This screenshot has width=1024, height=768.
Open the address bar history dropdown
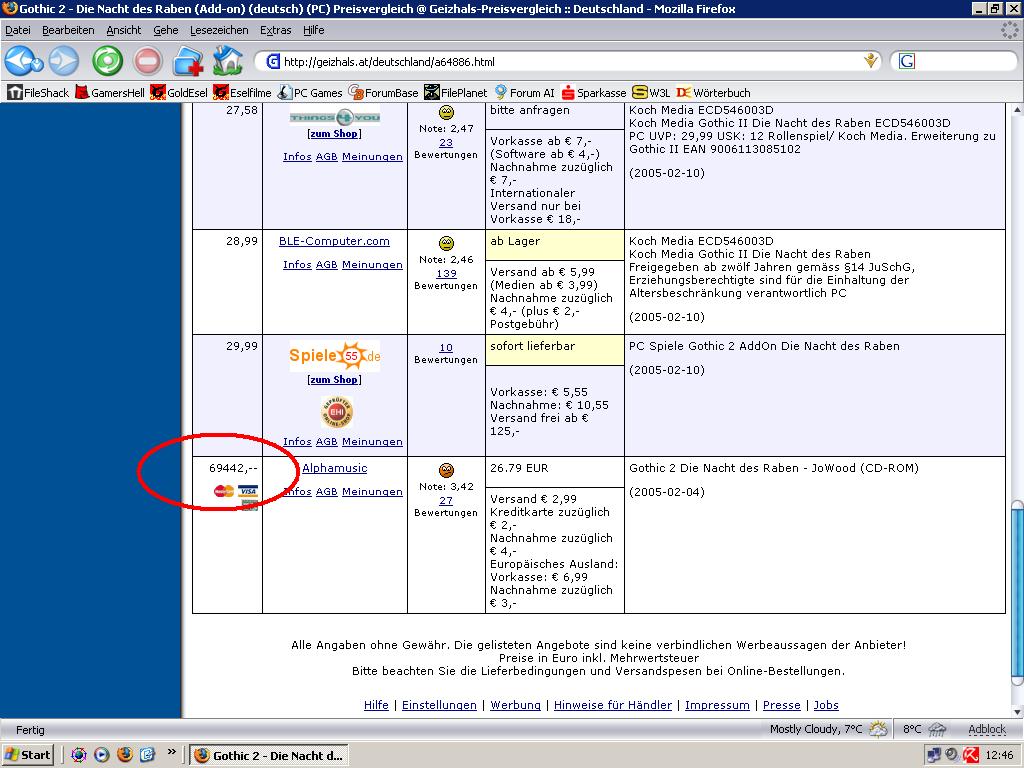click(870, 61)
